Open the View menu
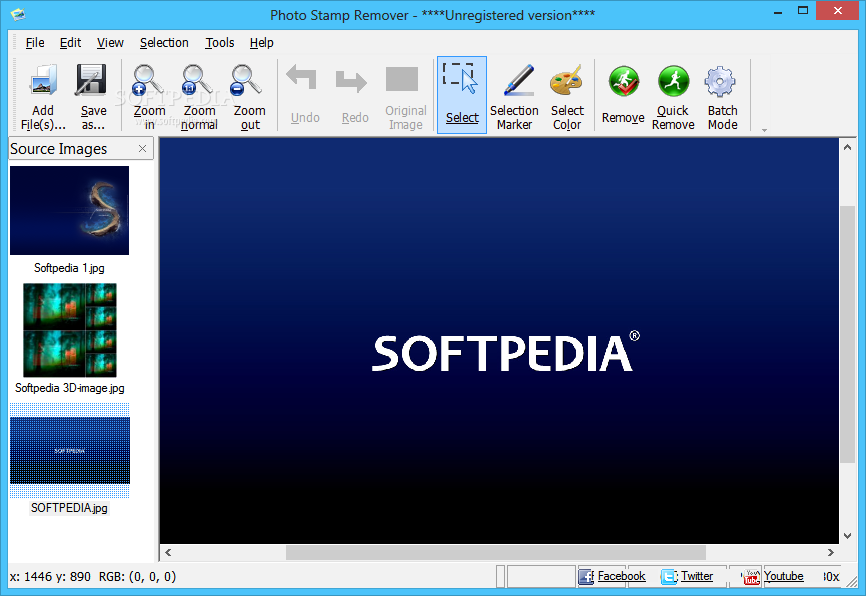 pyautogui.click(x=110, y=43)
